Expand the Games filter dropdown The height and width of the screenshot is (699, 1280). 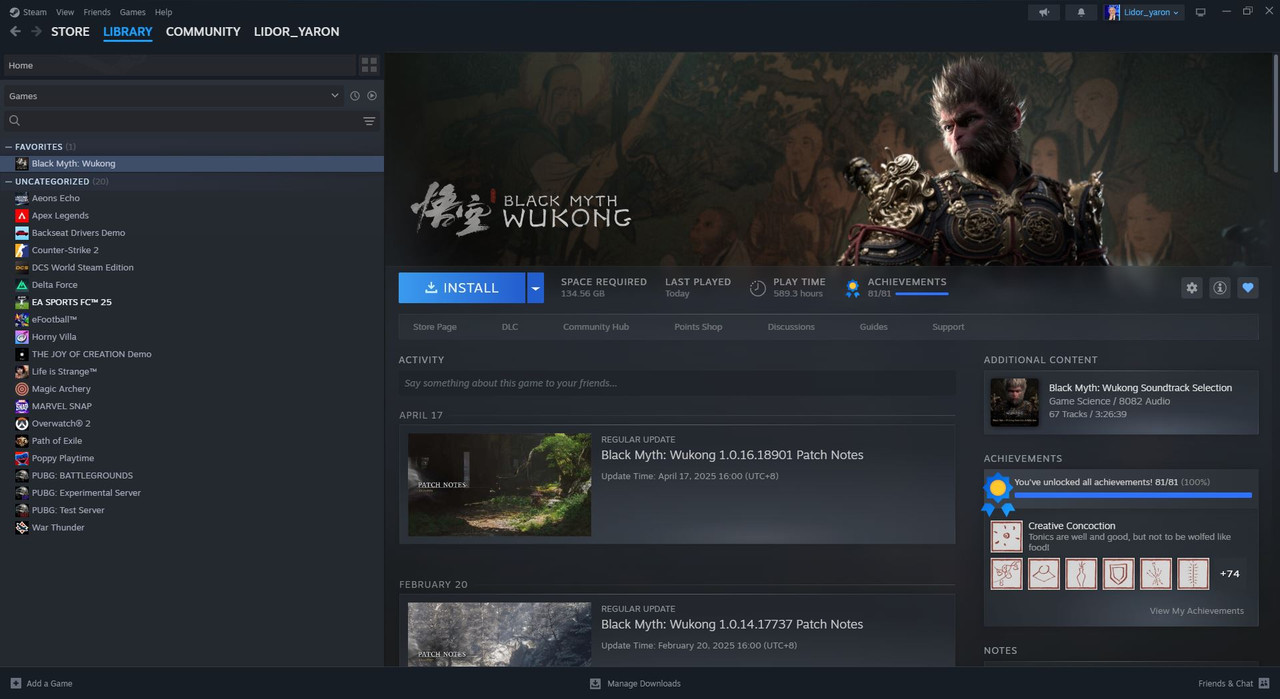(335, 96)
